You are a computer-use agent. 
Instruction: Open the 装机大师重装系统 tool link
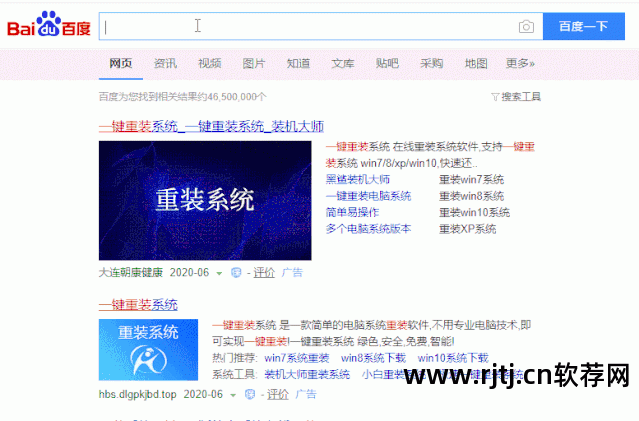307,374
